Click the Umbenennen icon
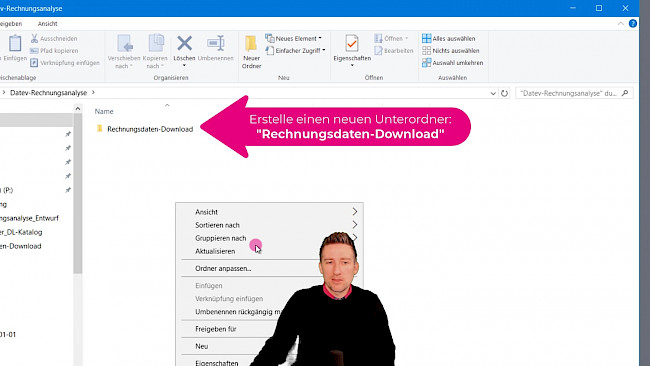Viewport: 650px width, 366px height. (x=216, y=43)
